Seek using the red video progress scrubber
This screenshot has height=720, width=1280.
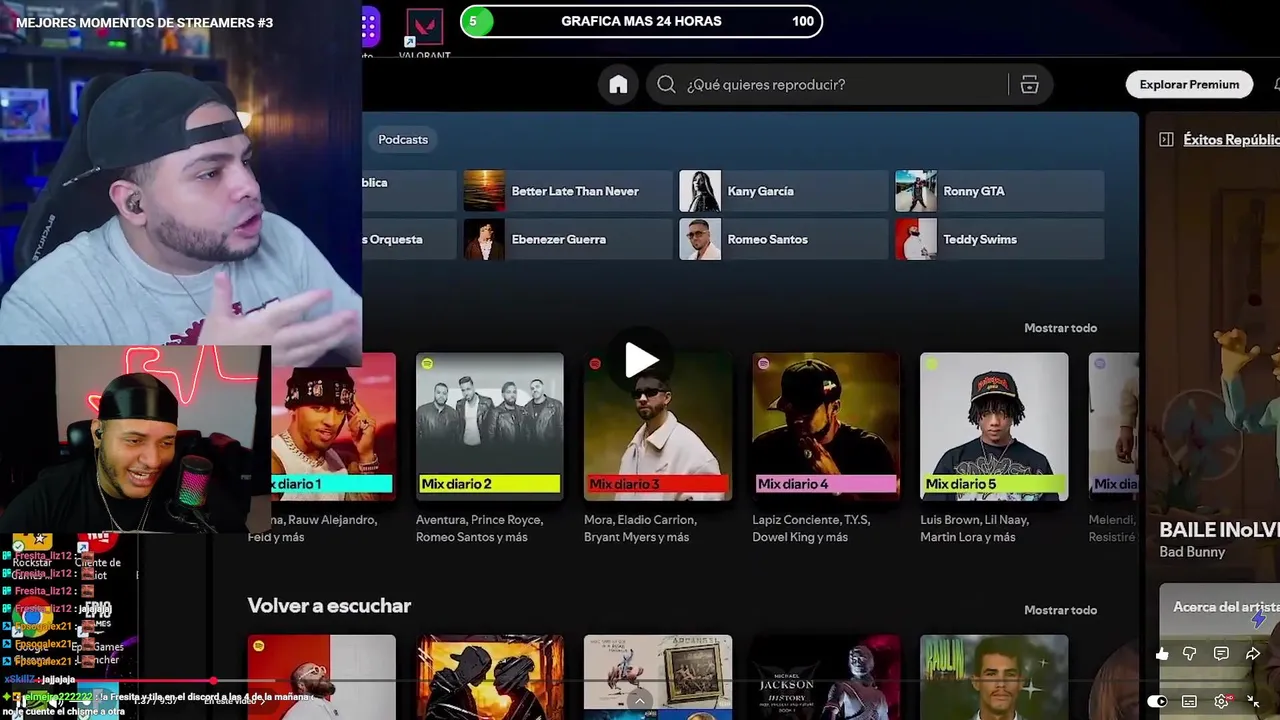point(213,681)
